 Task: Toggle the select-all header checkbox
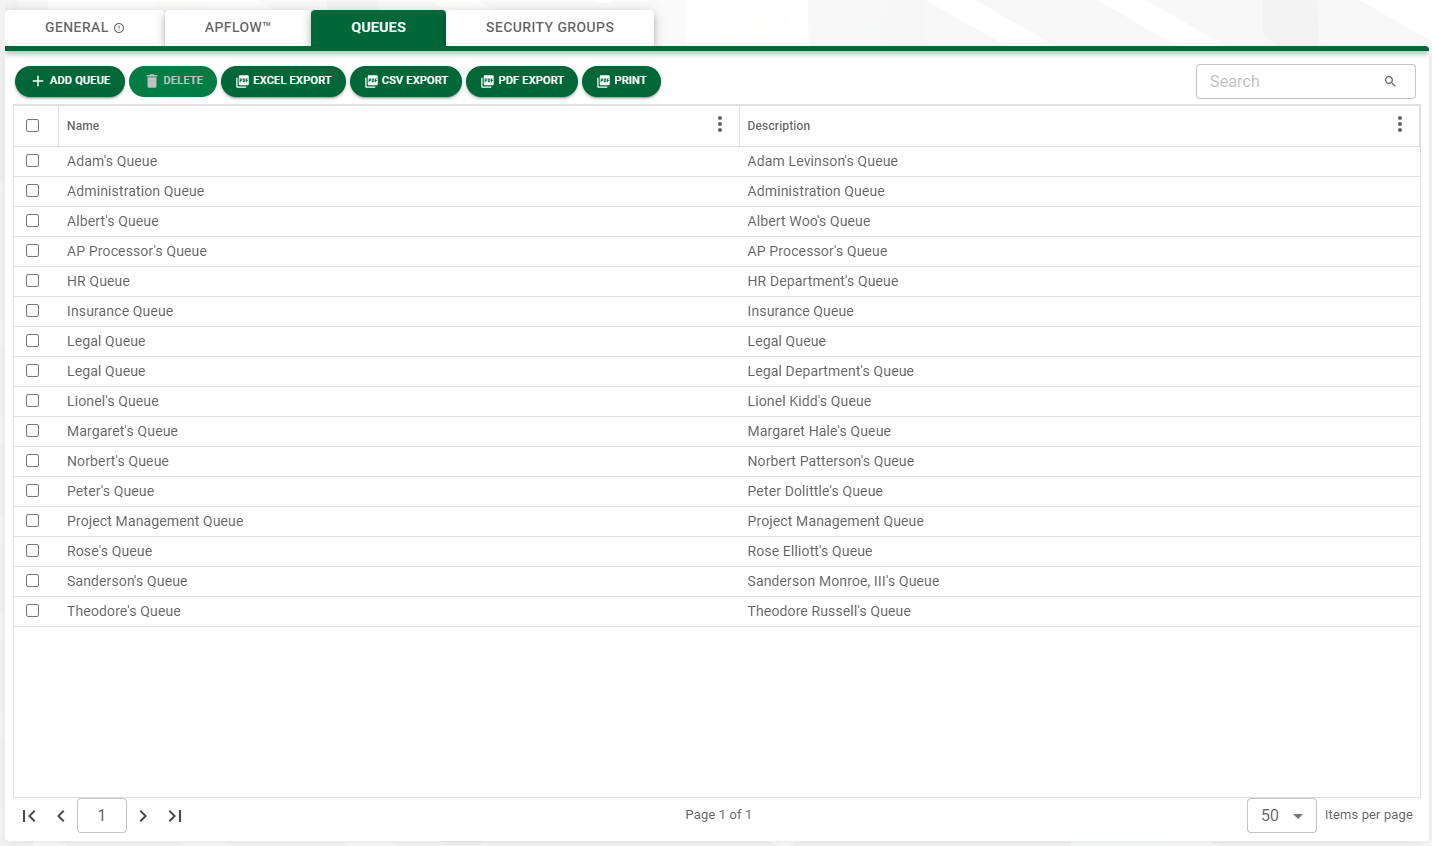(33, 125)
